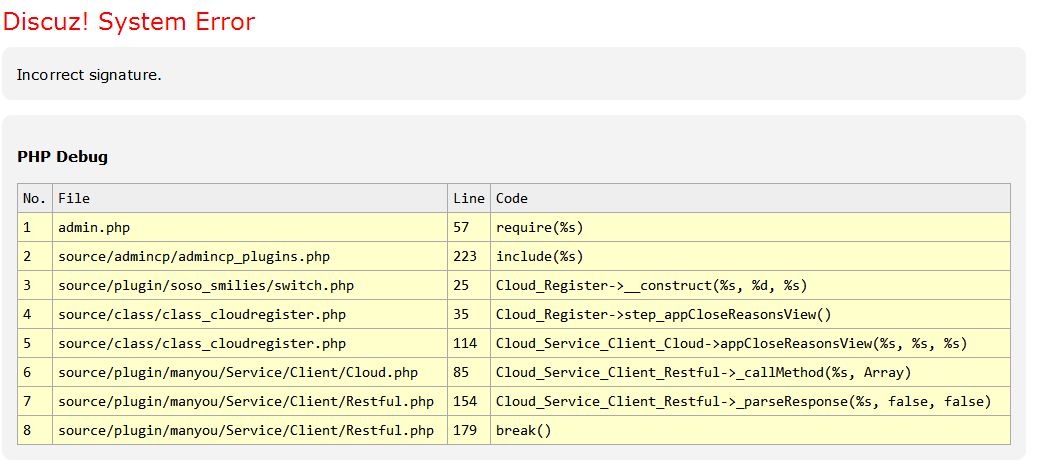Select the Cloud_Service_Client_Cloud->appCloseReasonsView code cell

pyautogui.click(x=750, y=343)
